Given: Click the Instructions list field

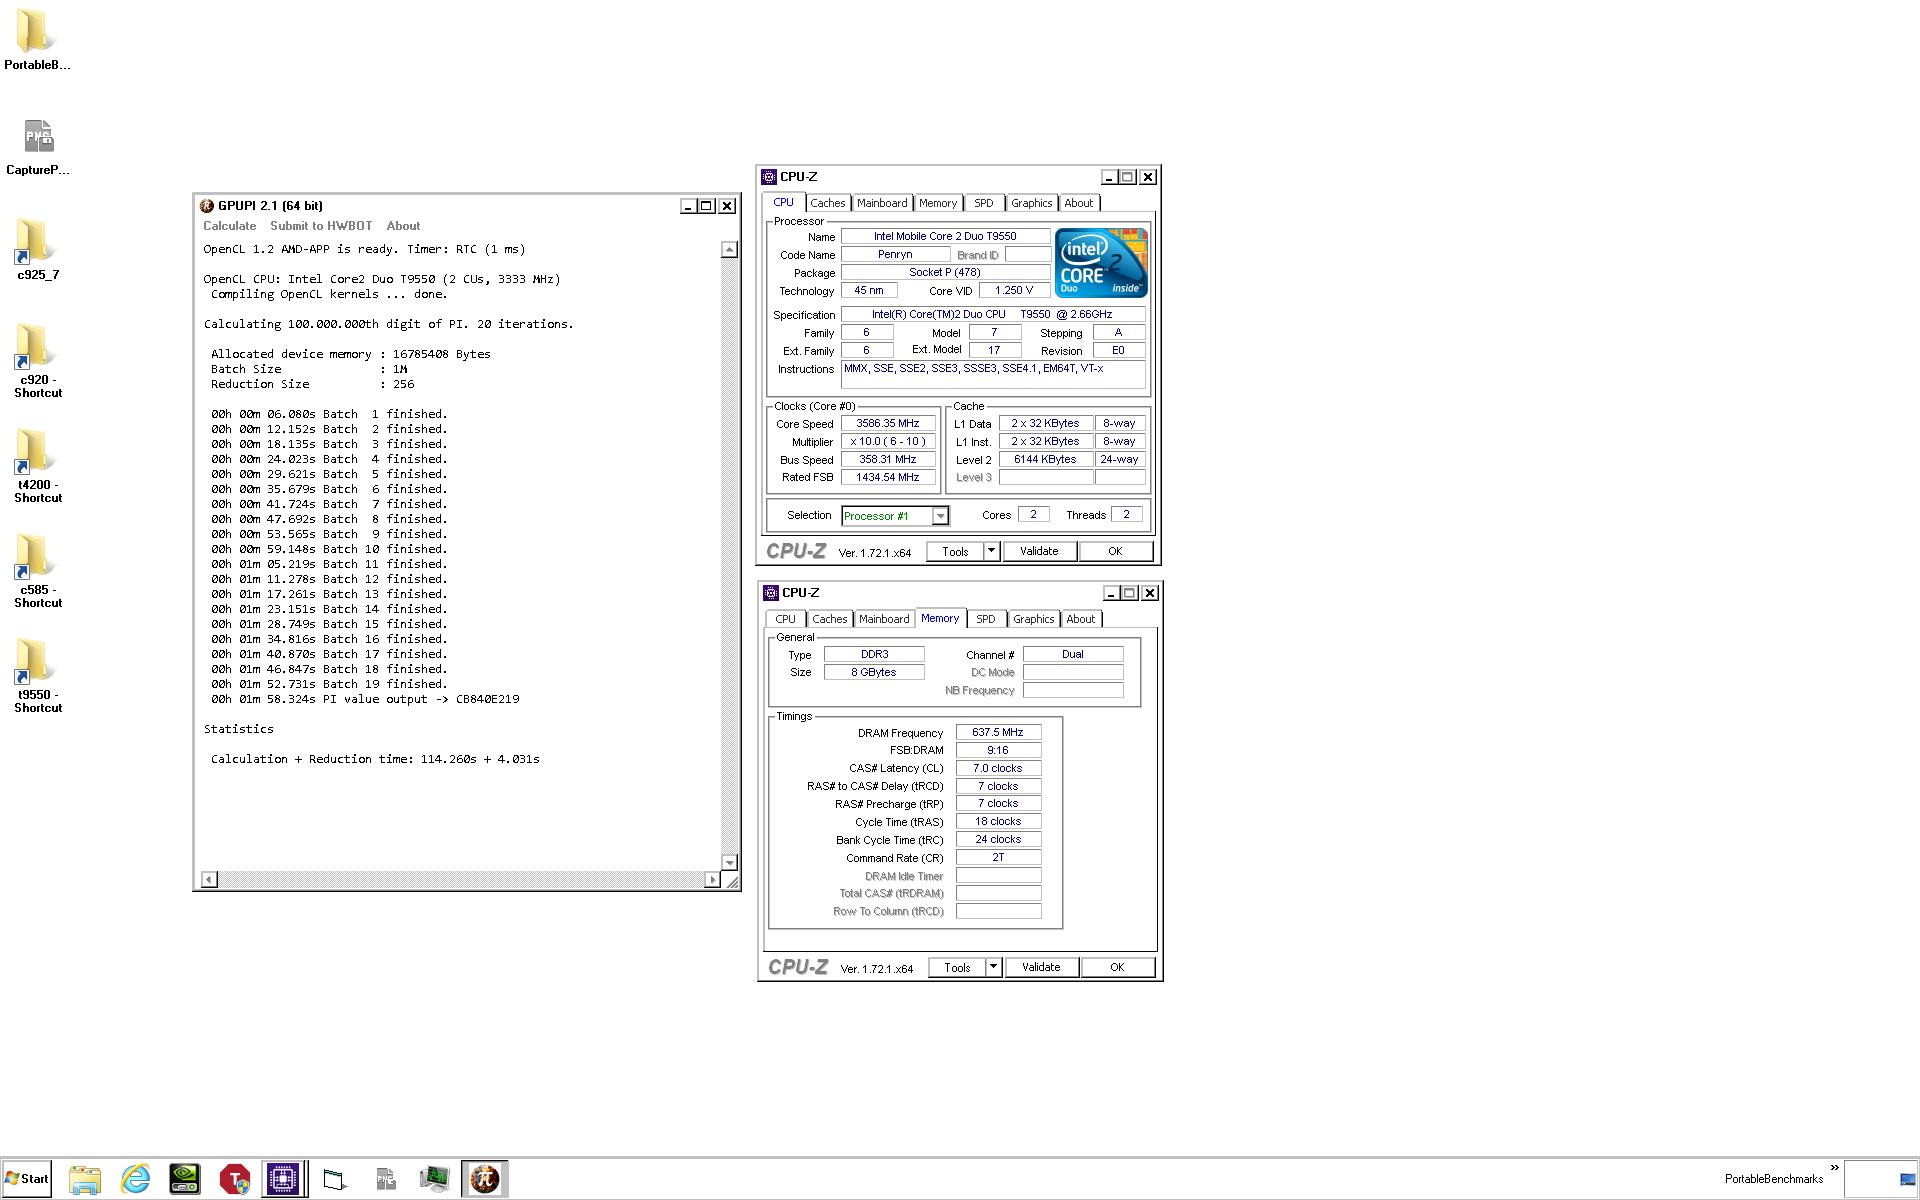Looking at the screenshot, I should point(993,375).
